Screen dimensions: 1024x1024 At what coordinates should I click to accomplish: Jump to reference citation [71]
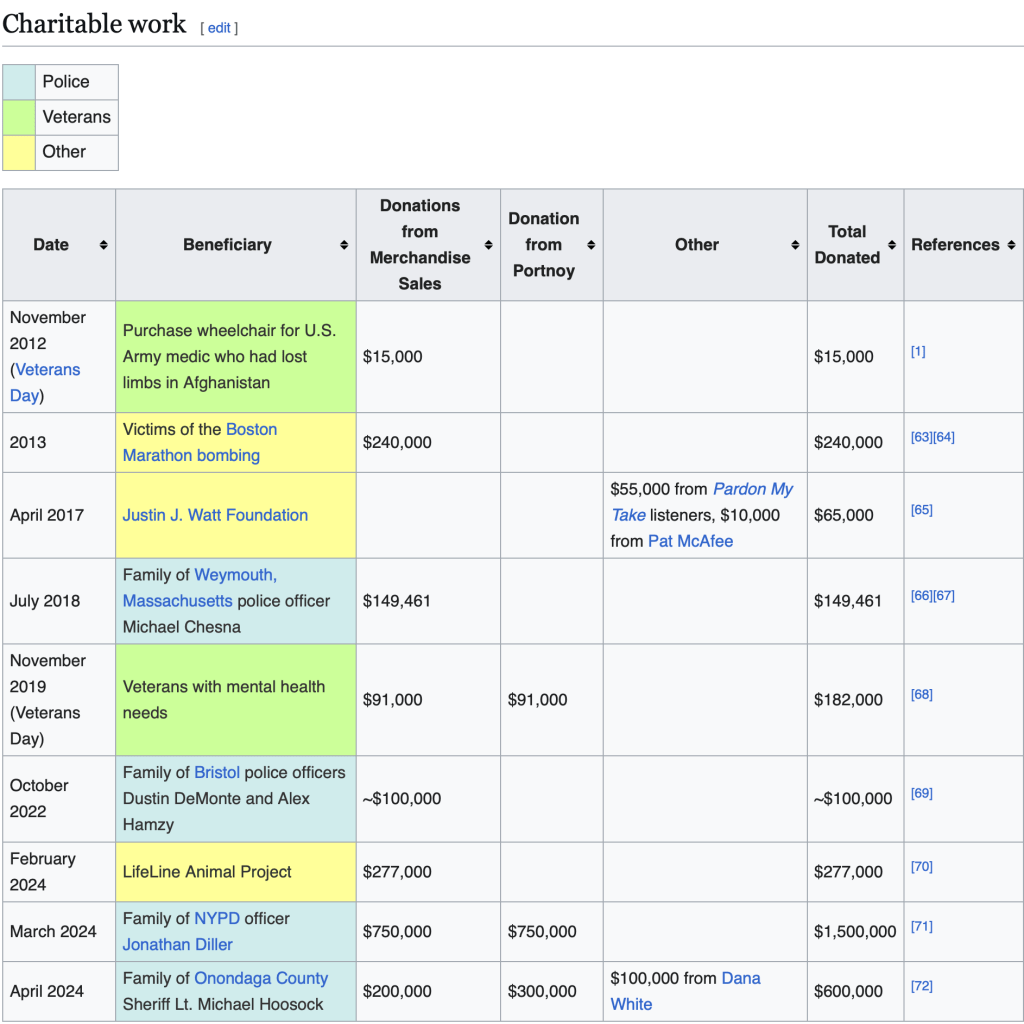pyautogui.click(x=921, y=926)
